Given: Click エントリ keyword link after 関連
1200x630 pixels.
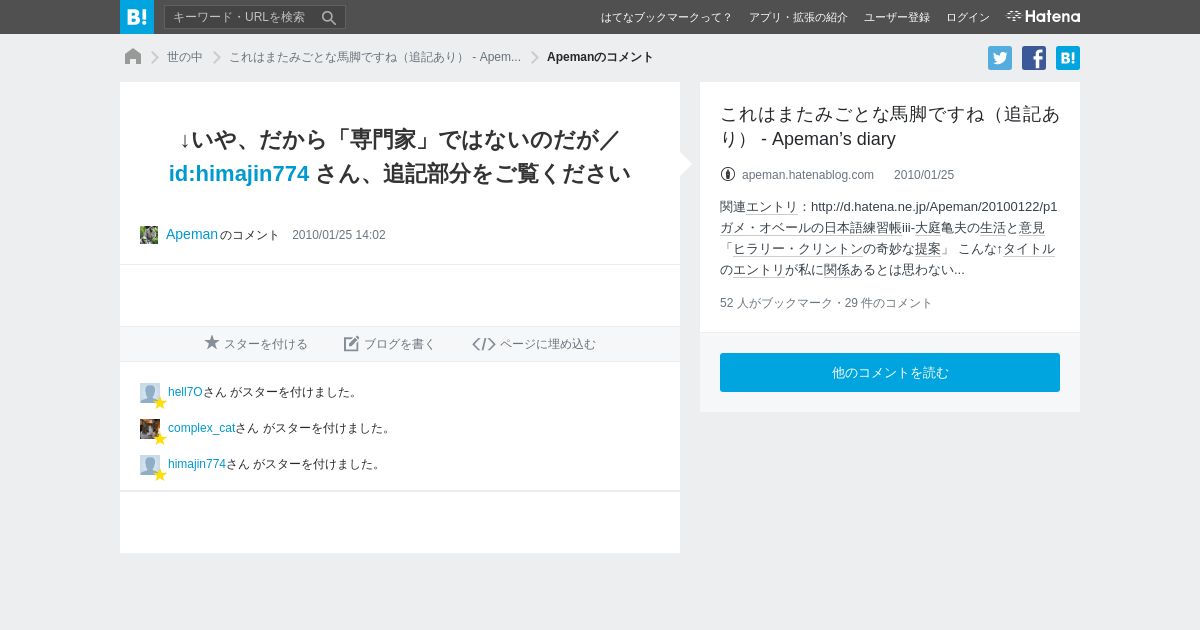Looking at the screenshot, I should [x=772, y=207].
